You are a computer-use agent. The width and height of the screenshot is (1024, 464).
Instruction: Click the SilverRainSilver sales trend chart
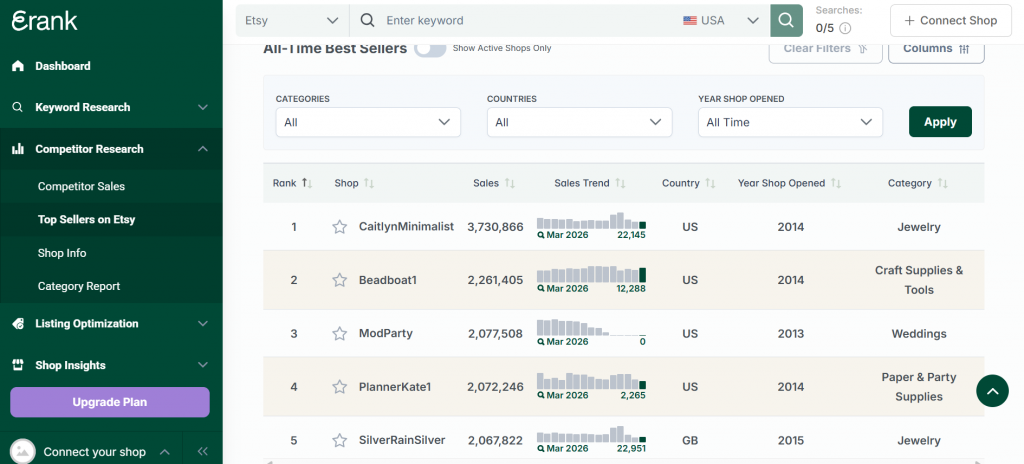(591, 434)
